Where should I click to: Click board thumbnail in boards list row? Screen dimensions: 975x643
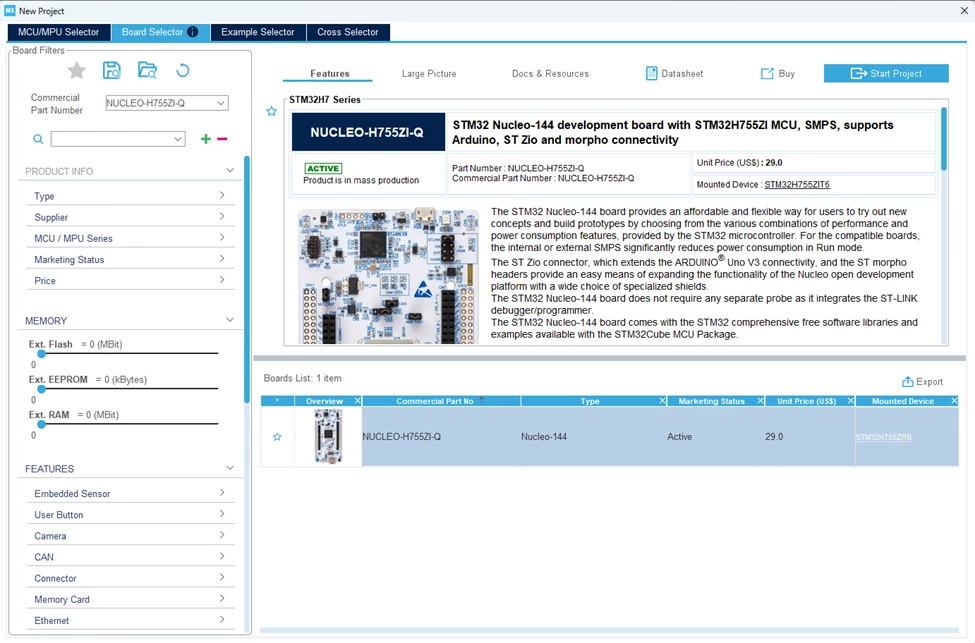click(328, 437)
